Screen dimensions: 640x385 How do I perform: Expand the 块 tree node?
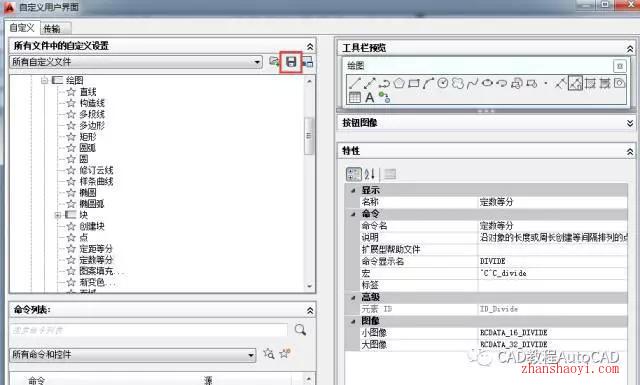pyautogui.click(x=58, y=215)
